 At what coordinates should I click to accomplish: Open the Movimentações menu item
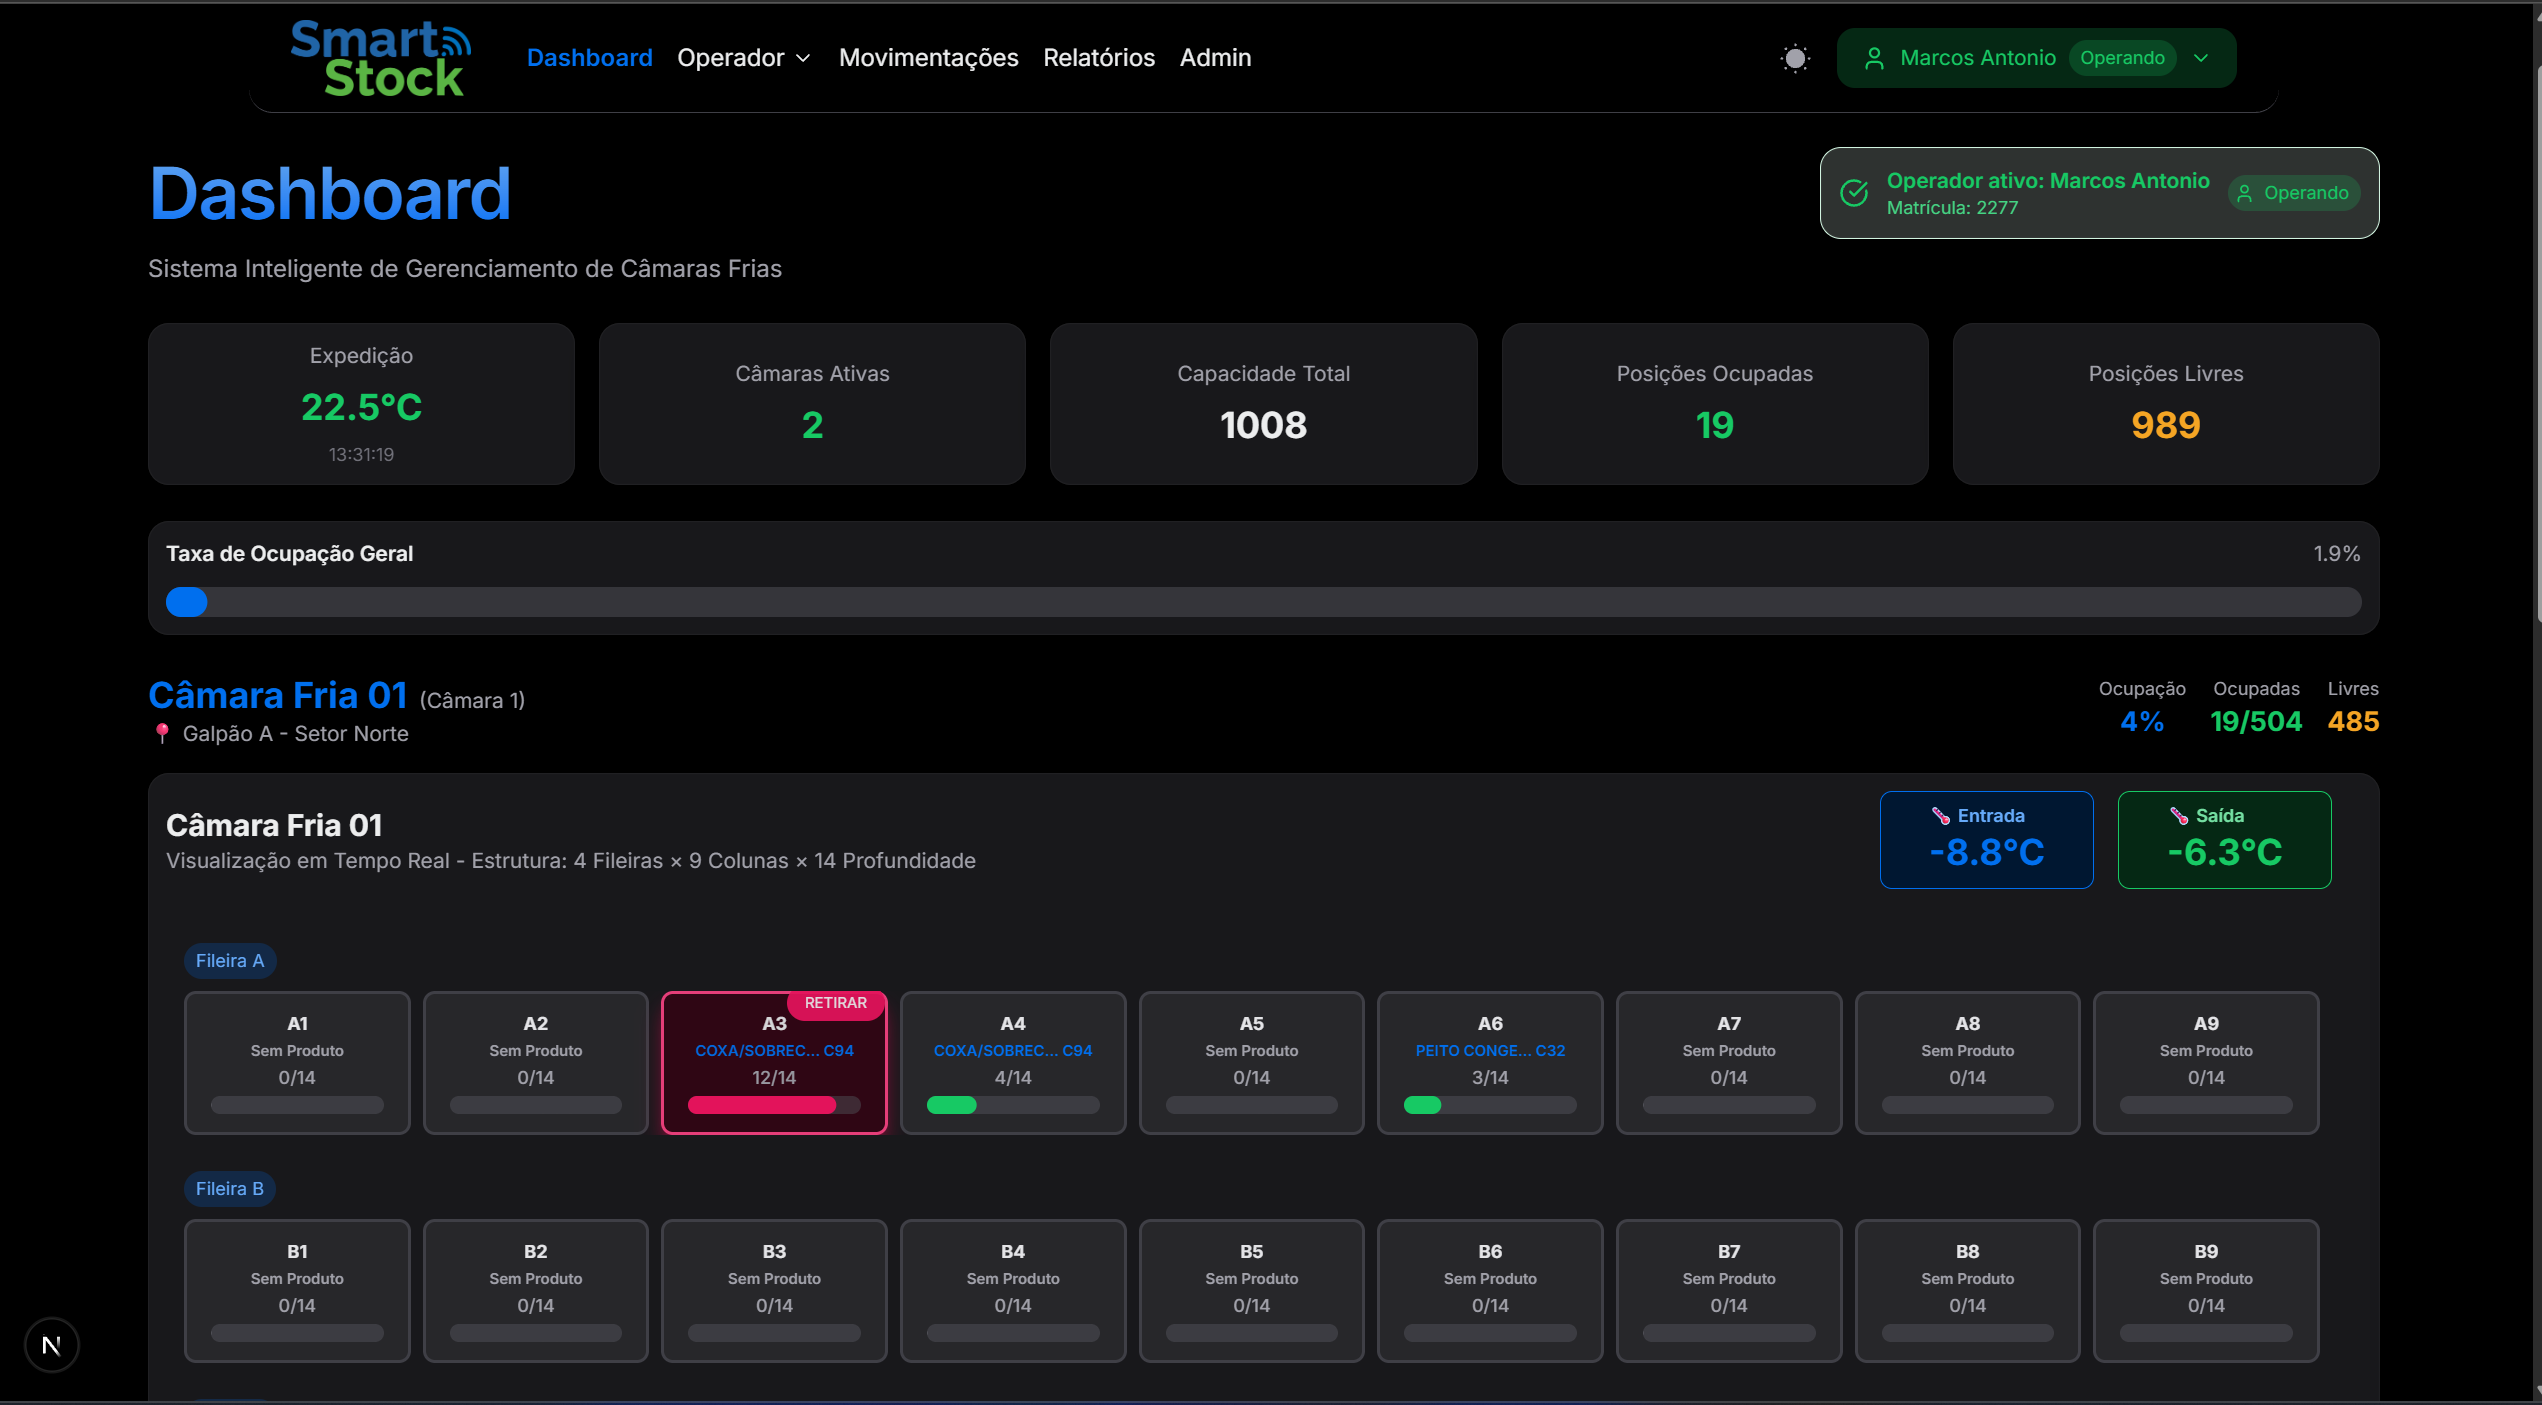coord(928,58)
